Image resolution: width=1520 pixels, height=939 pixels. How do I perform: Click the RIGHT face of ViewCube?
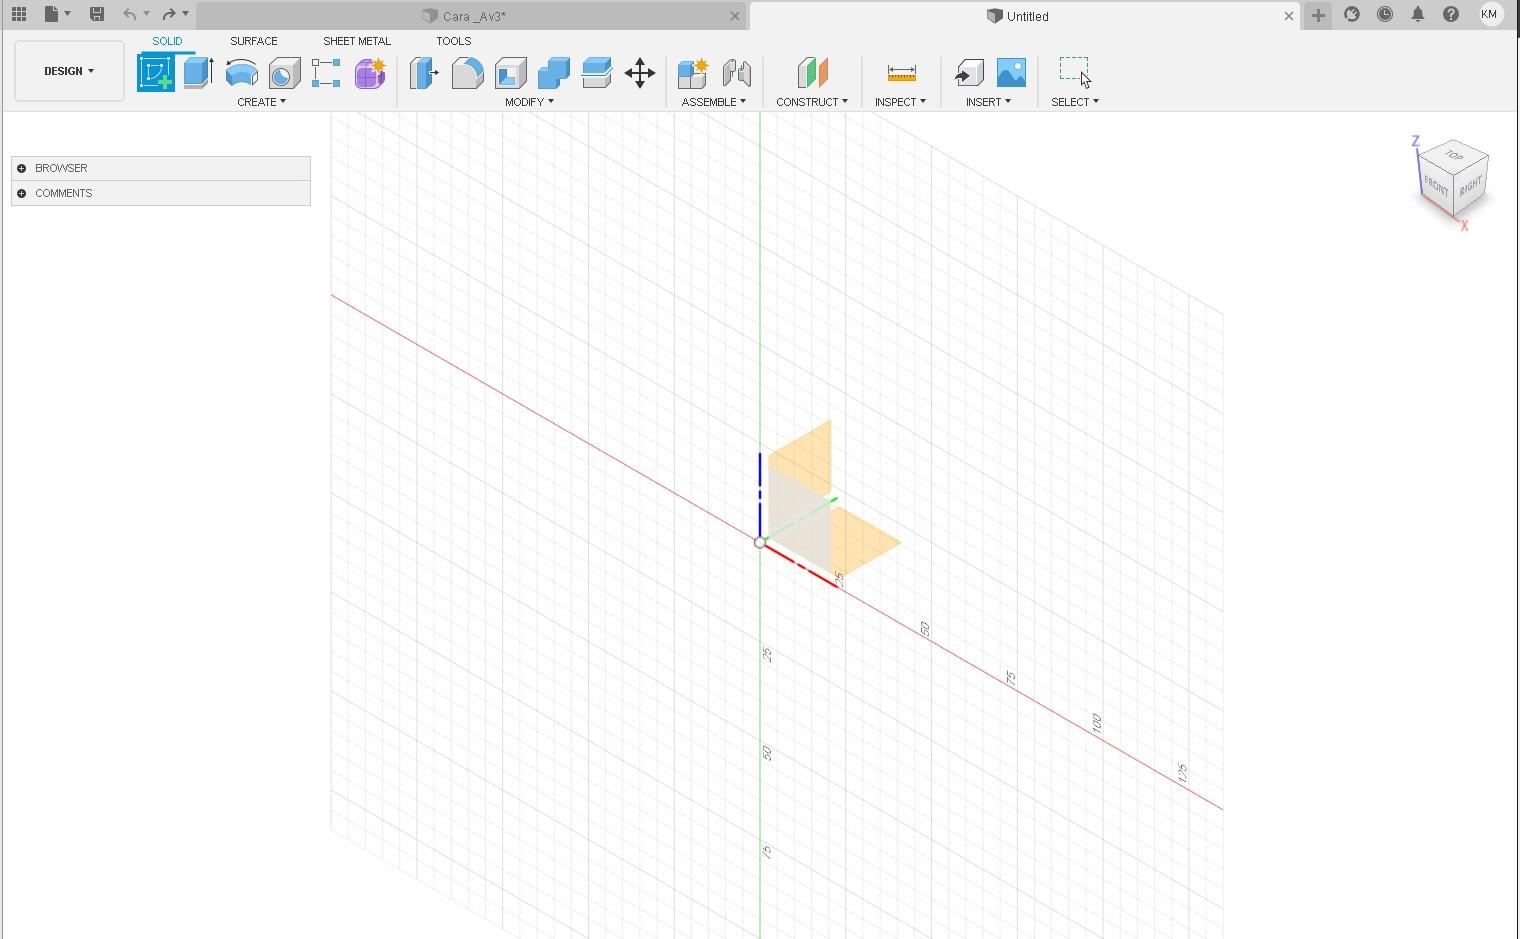[x=1471, y=186]
